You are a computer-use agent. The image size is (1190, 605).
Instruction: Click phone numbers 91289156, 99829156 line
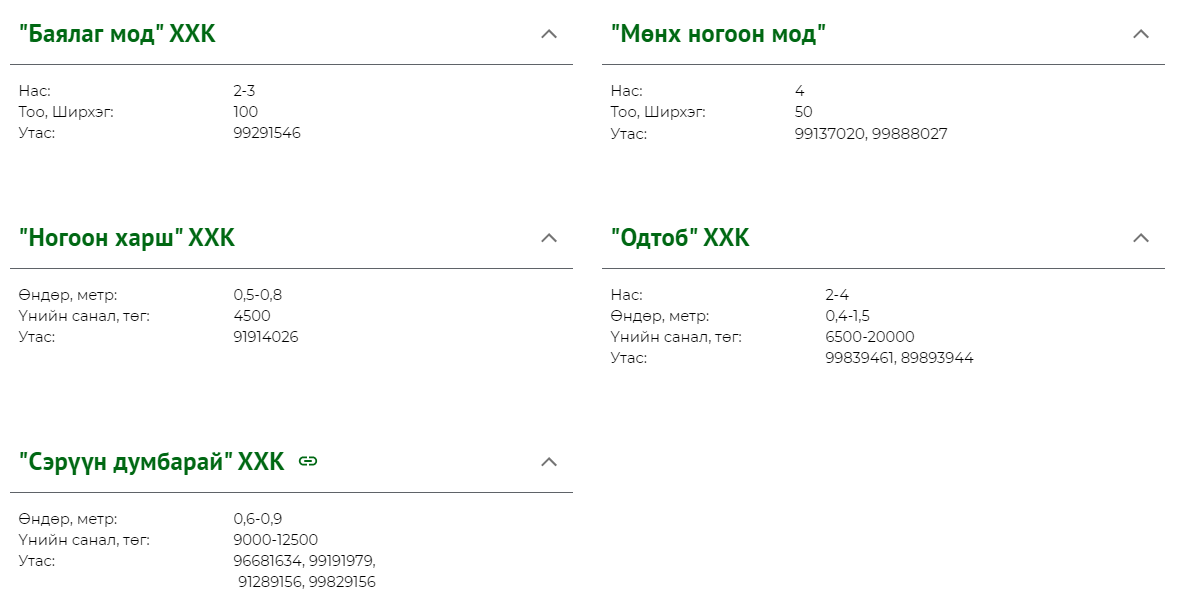pos(307,582)
